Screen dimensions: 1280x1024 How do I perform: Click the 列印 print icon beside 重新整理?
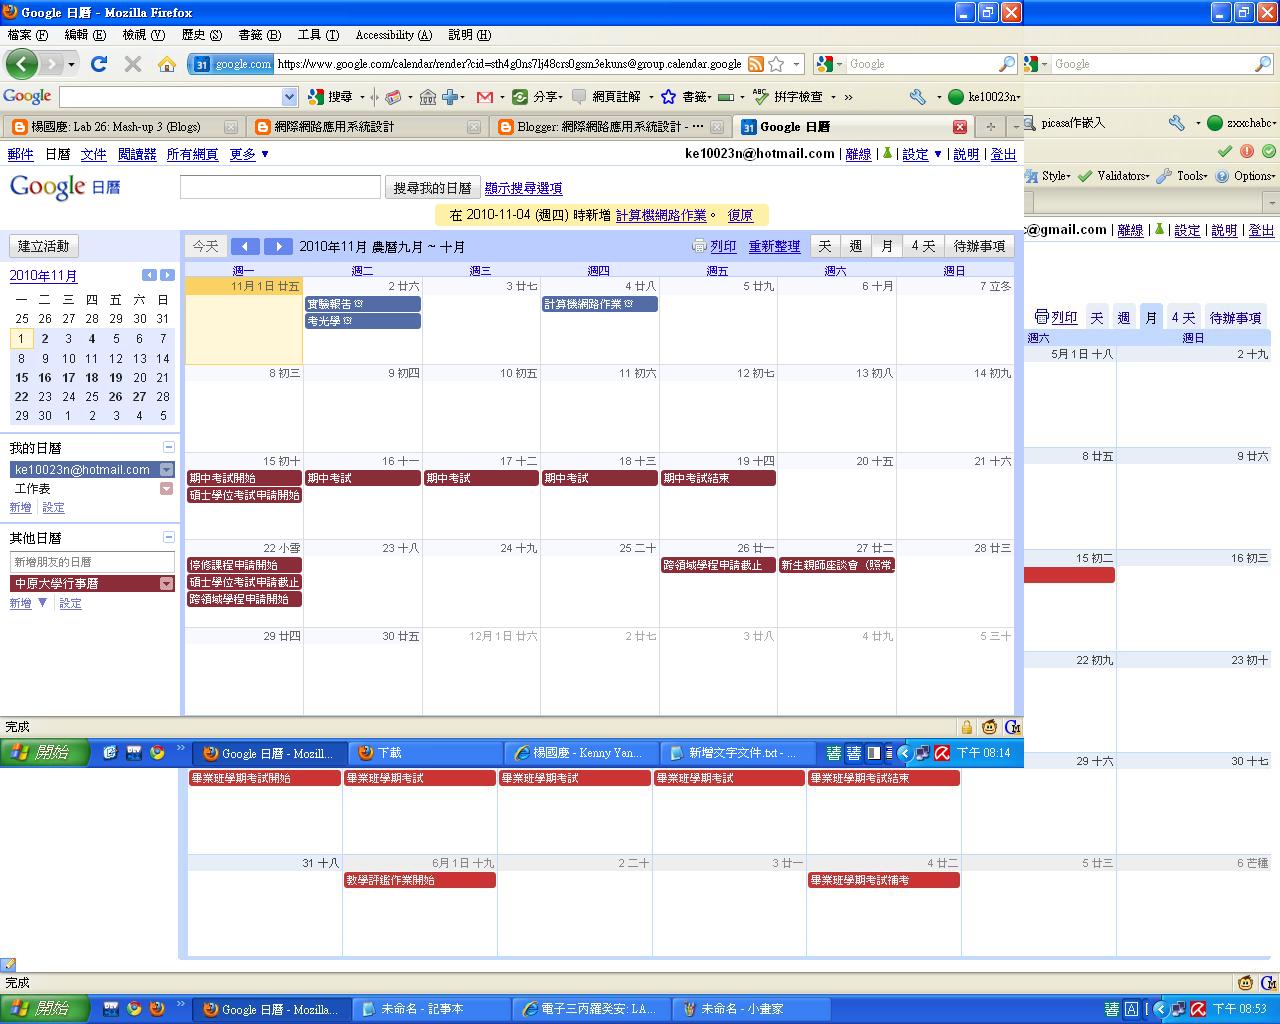coord(699,246)
